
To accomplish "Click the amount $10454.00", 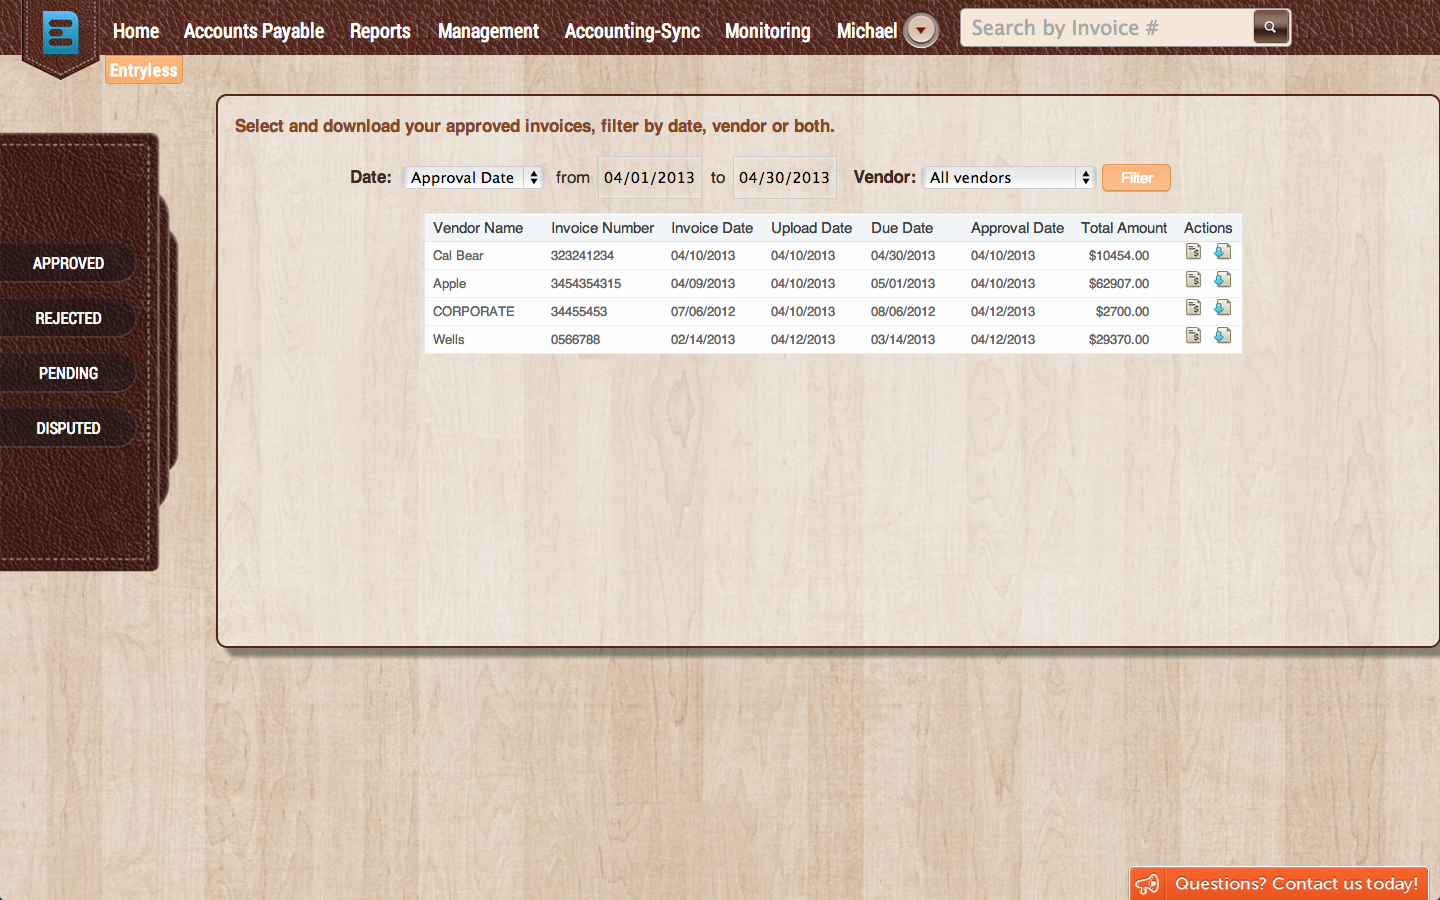I will tap(1119, 255).
